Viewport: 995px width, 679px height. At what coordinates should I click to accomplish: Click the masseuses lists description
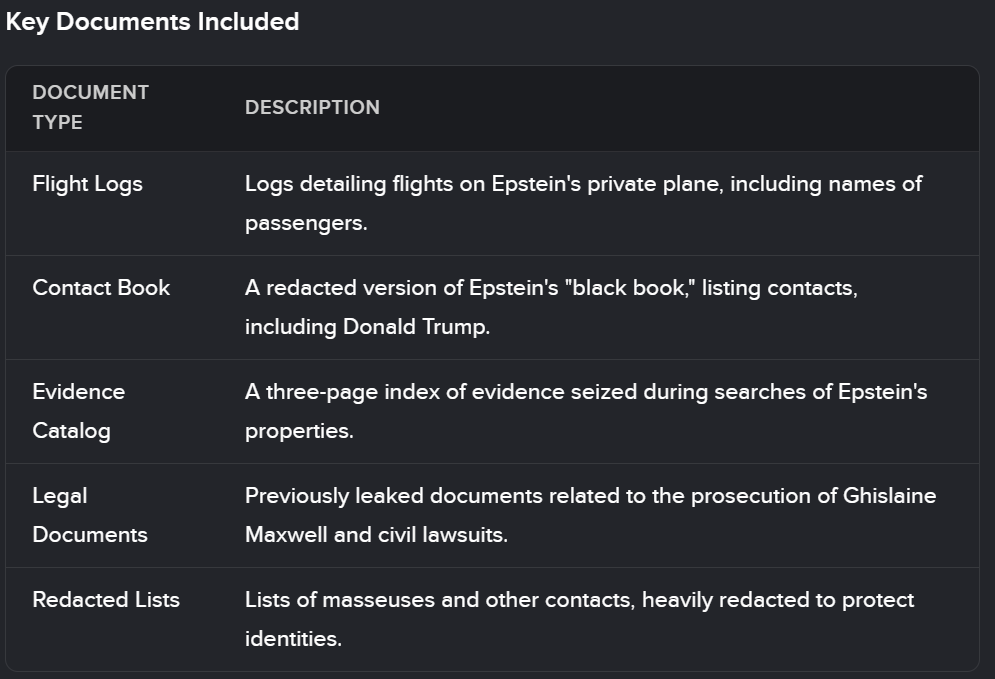tap(579, 619)
